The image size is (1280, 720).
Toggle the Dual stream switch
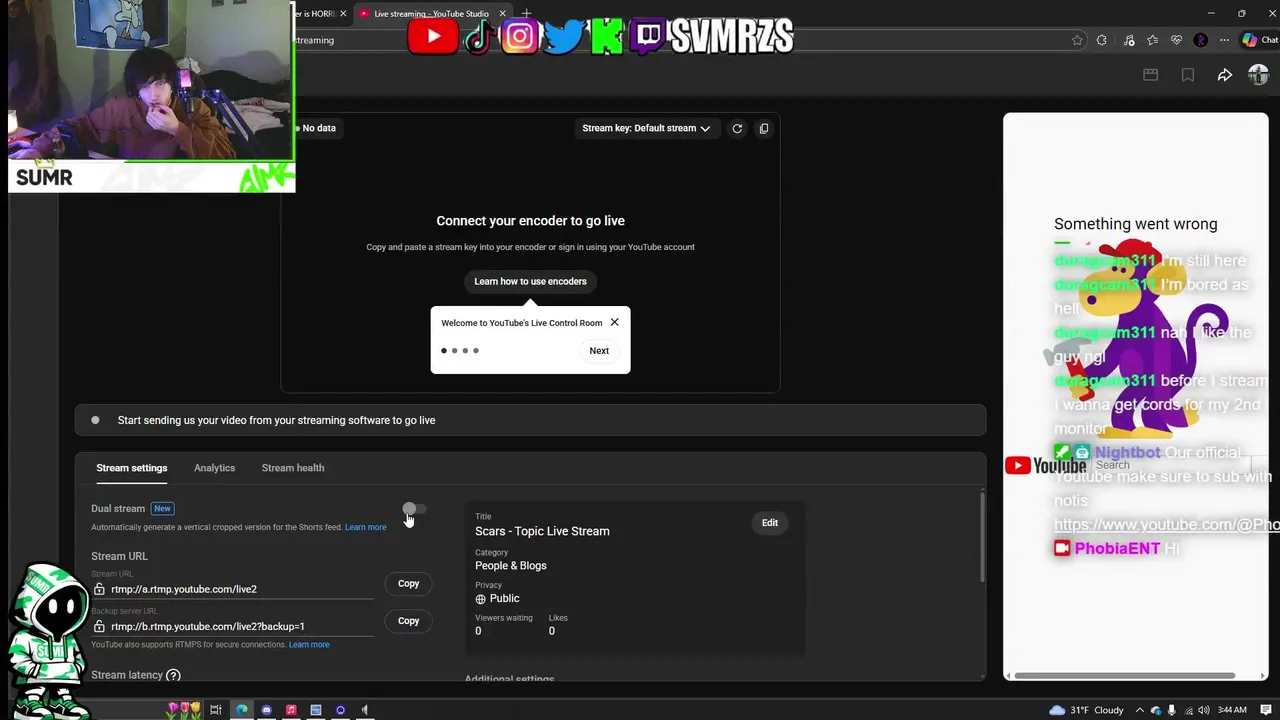coord(415,509)
